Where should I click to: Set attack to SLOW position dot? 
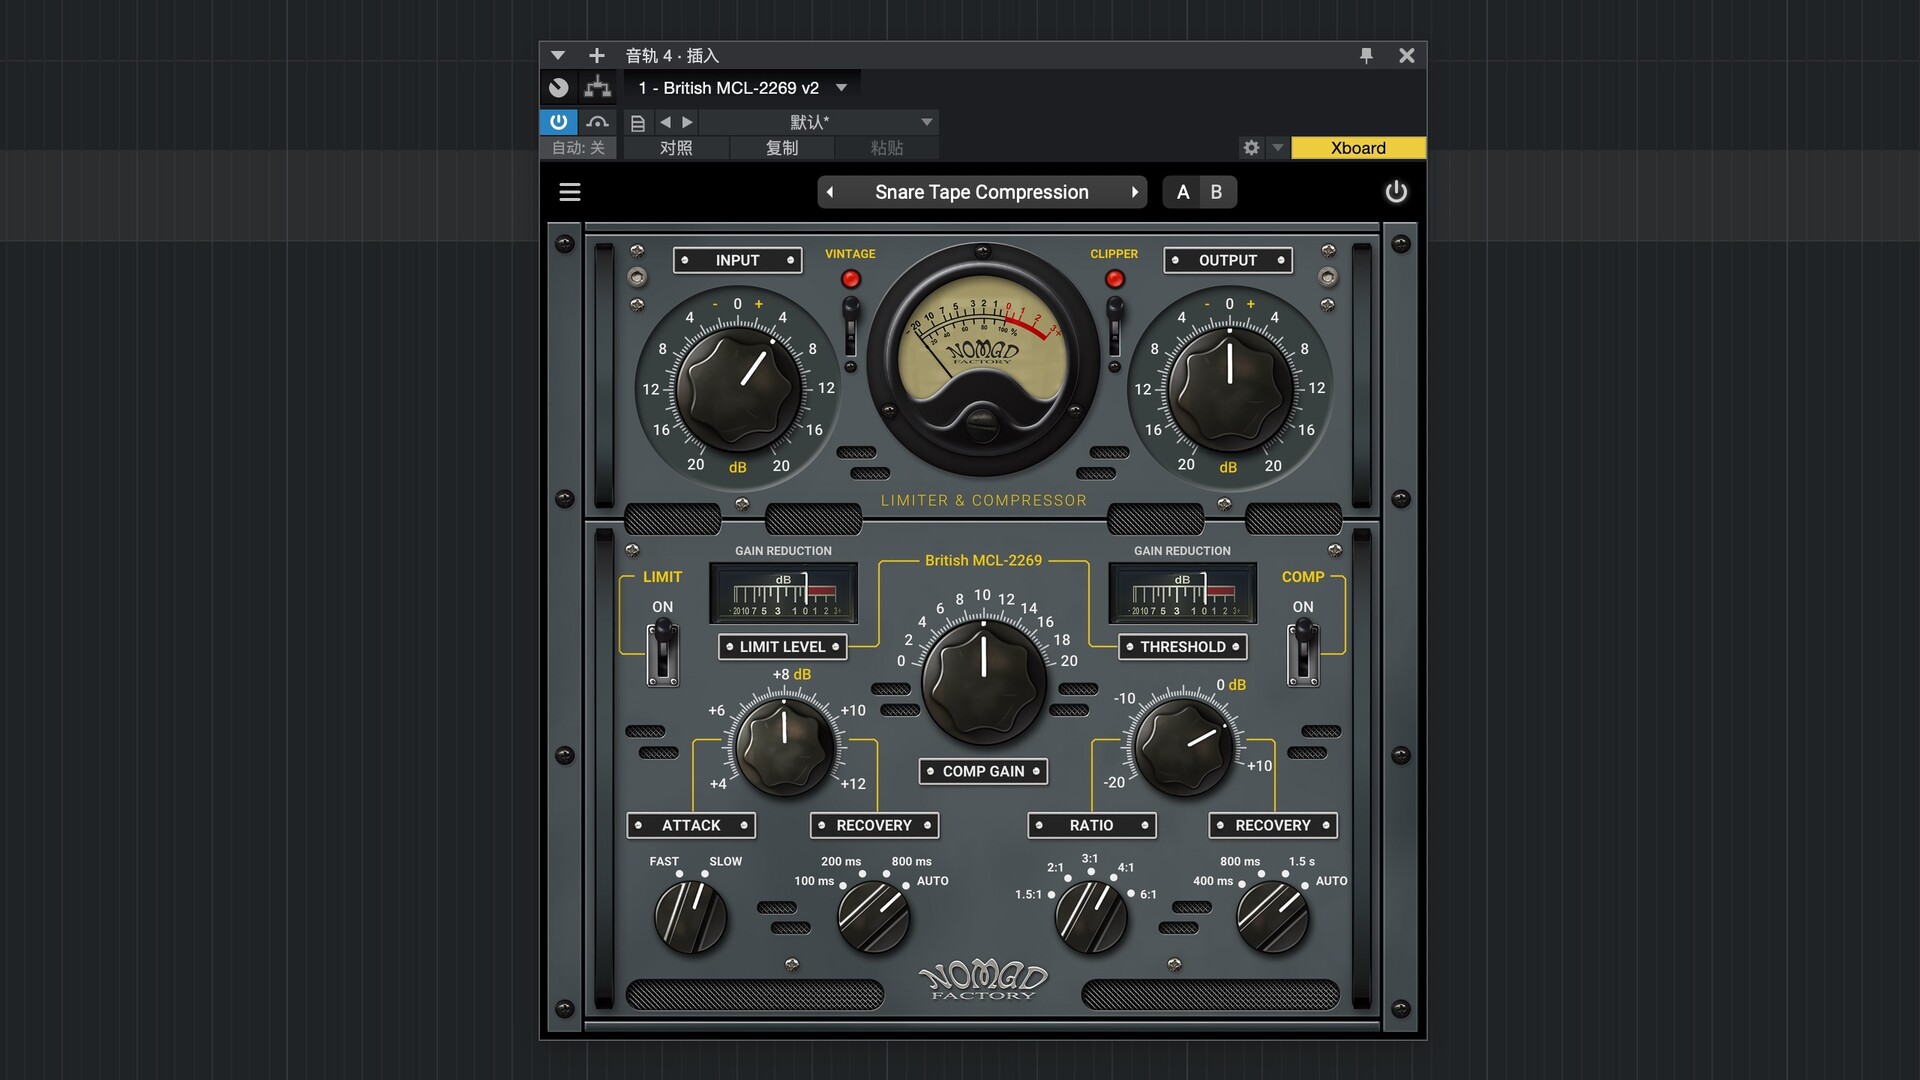pos(705,874)
